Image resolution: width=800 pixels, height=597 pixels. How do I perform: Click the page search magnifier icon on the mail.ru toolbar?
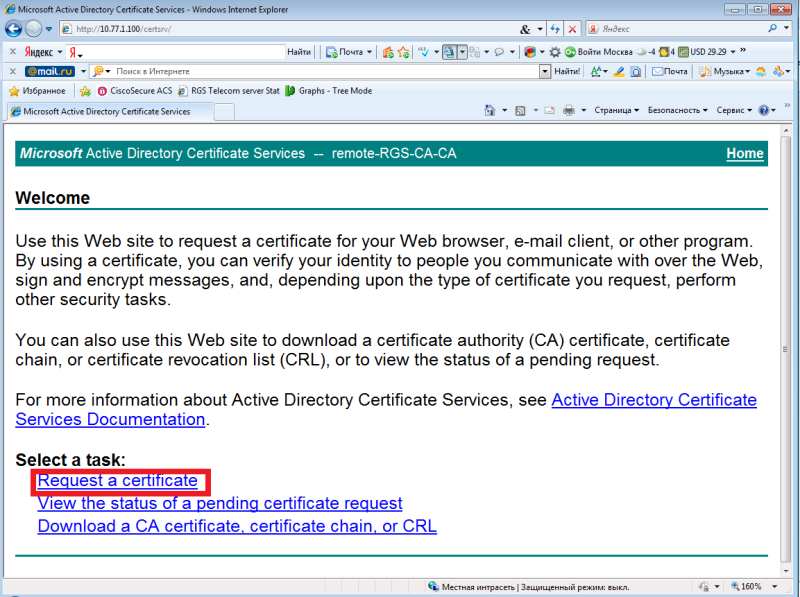(636, 71)
